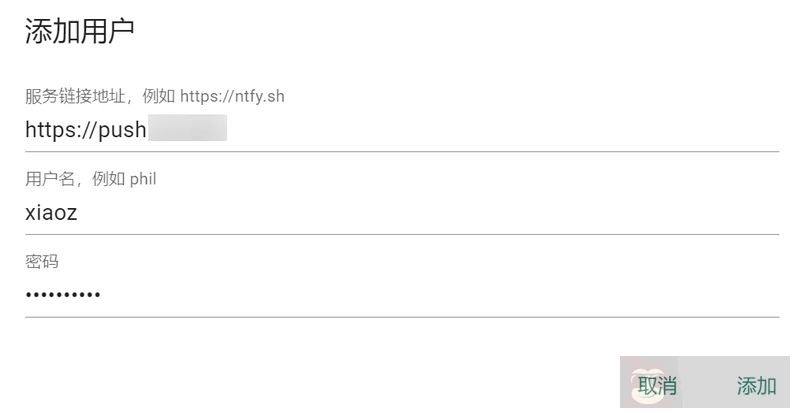Click empty area right of password dots
Viewport: 800px width, 413px height.
400,295
